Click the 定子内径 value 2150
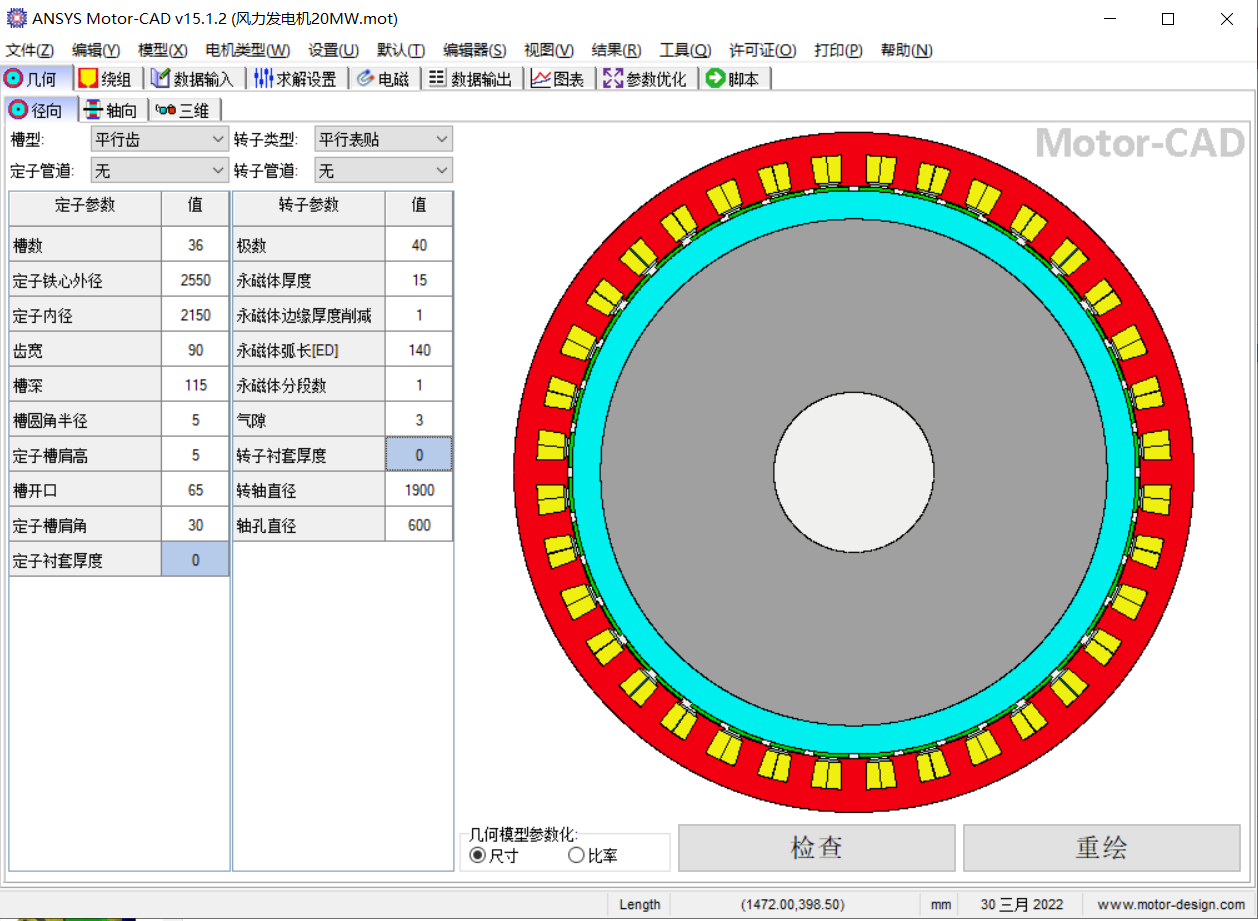The height and width of the screenshot is (921, 1258). pyautogui.click(x=195, y=315)
